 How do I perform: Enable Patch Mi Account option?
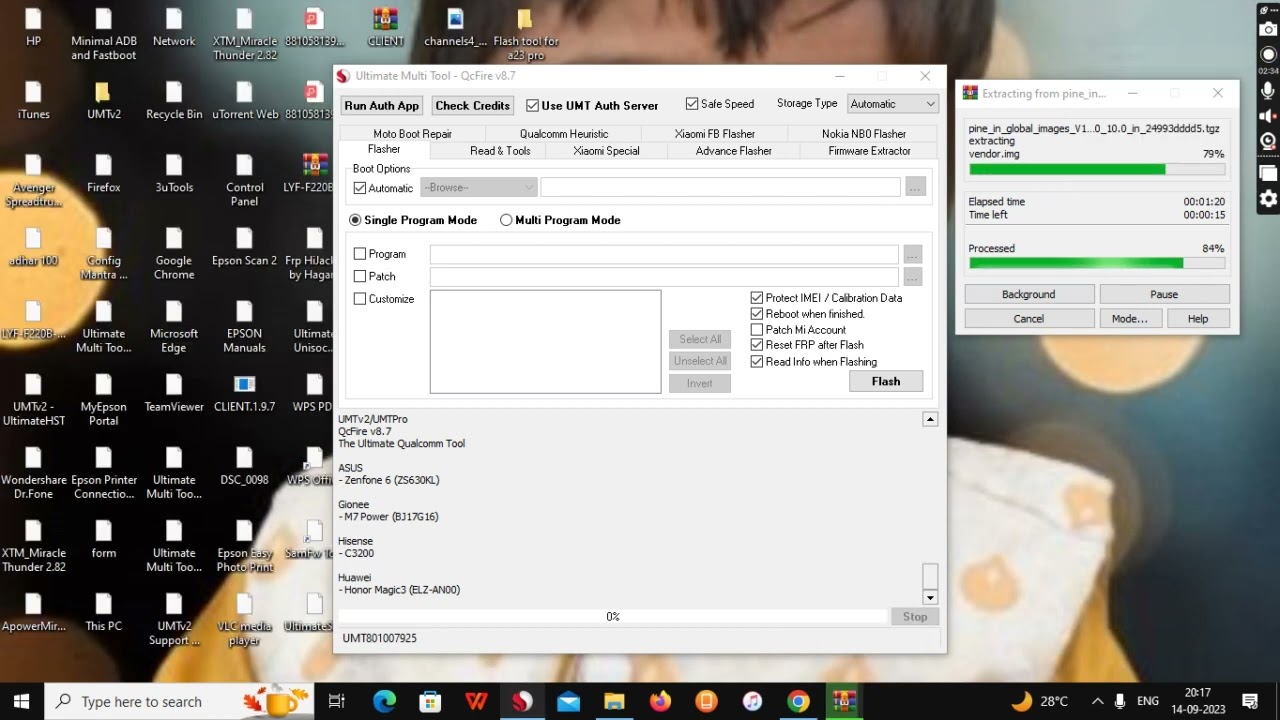[x=757, y=329]
